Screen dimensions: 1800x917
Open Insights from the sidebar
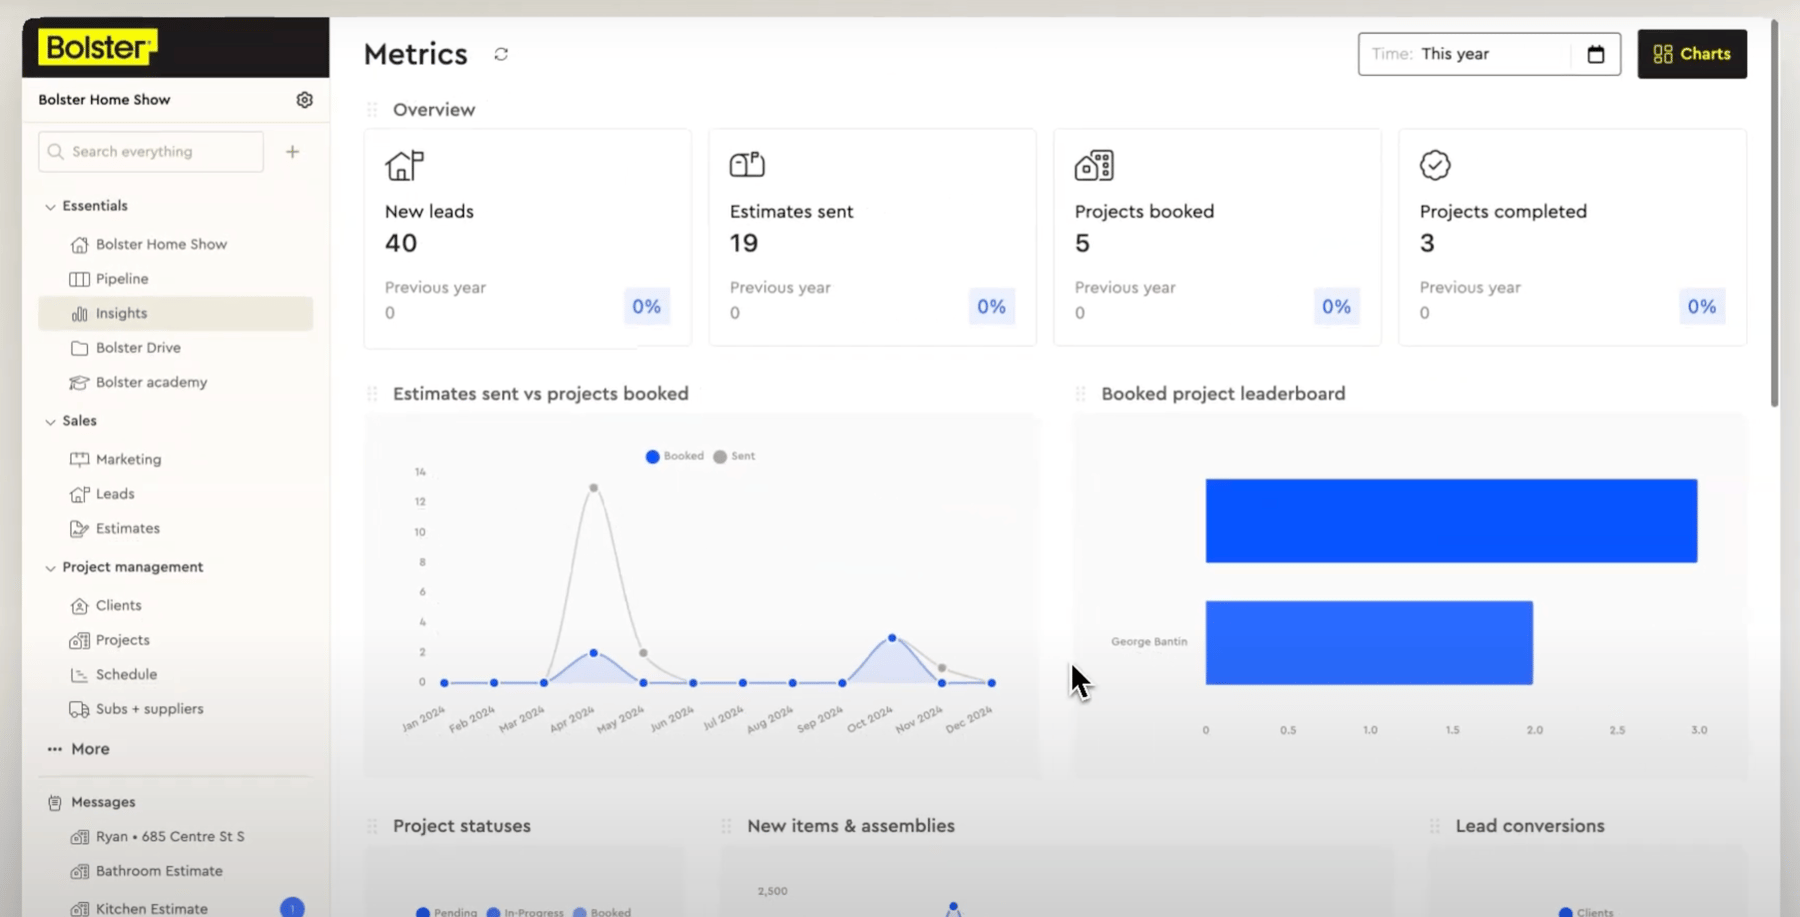point(120,313)
